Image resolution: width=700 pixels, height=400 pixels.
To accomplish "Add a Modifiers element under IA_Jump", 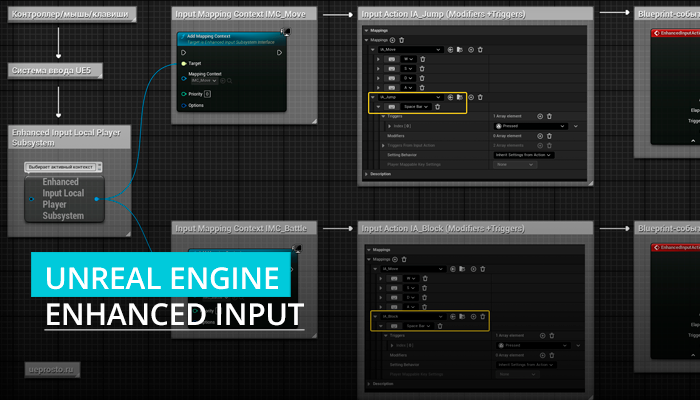I will pyautogui.click(x=540, y=136).
